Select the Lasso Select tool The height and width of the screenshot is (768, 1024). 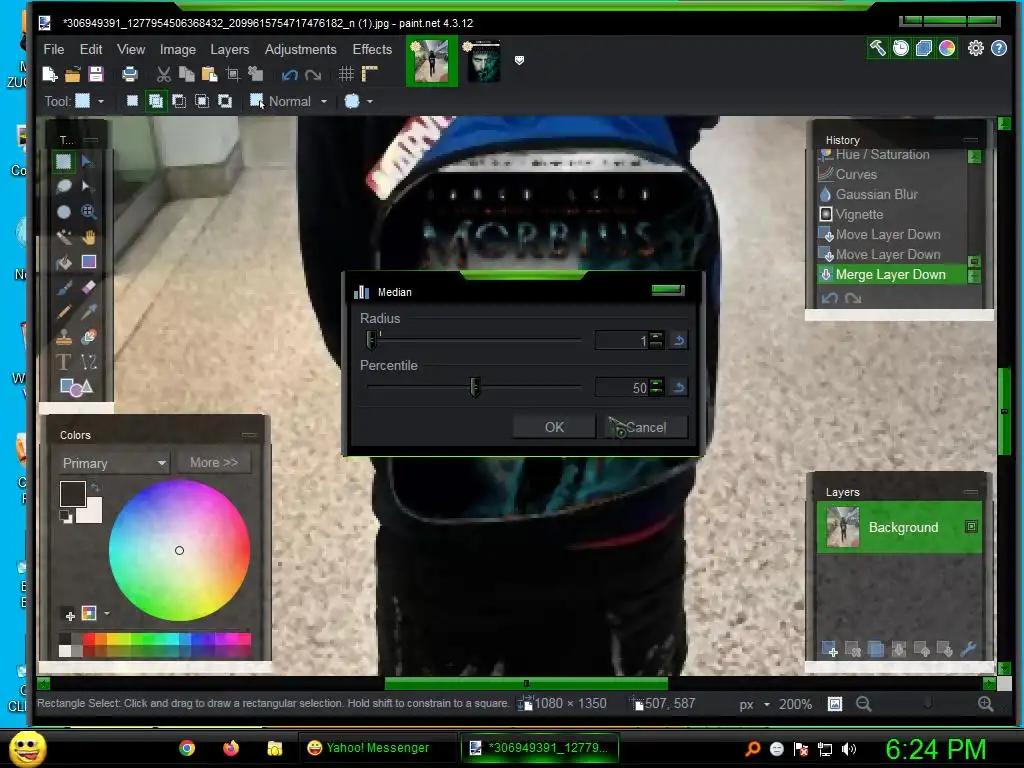(x=63, y=186)
